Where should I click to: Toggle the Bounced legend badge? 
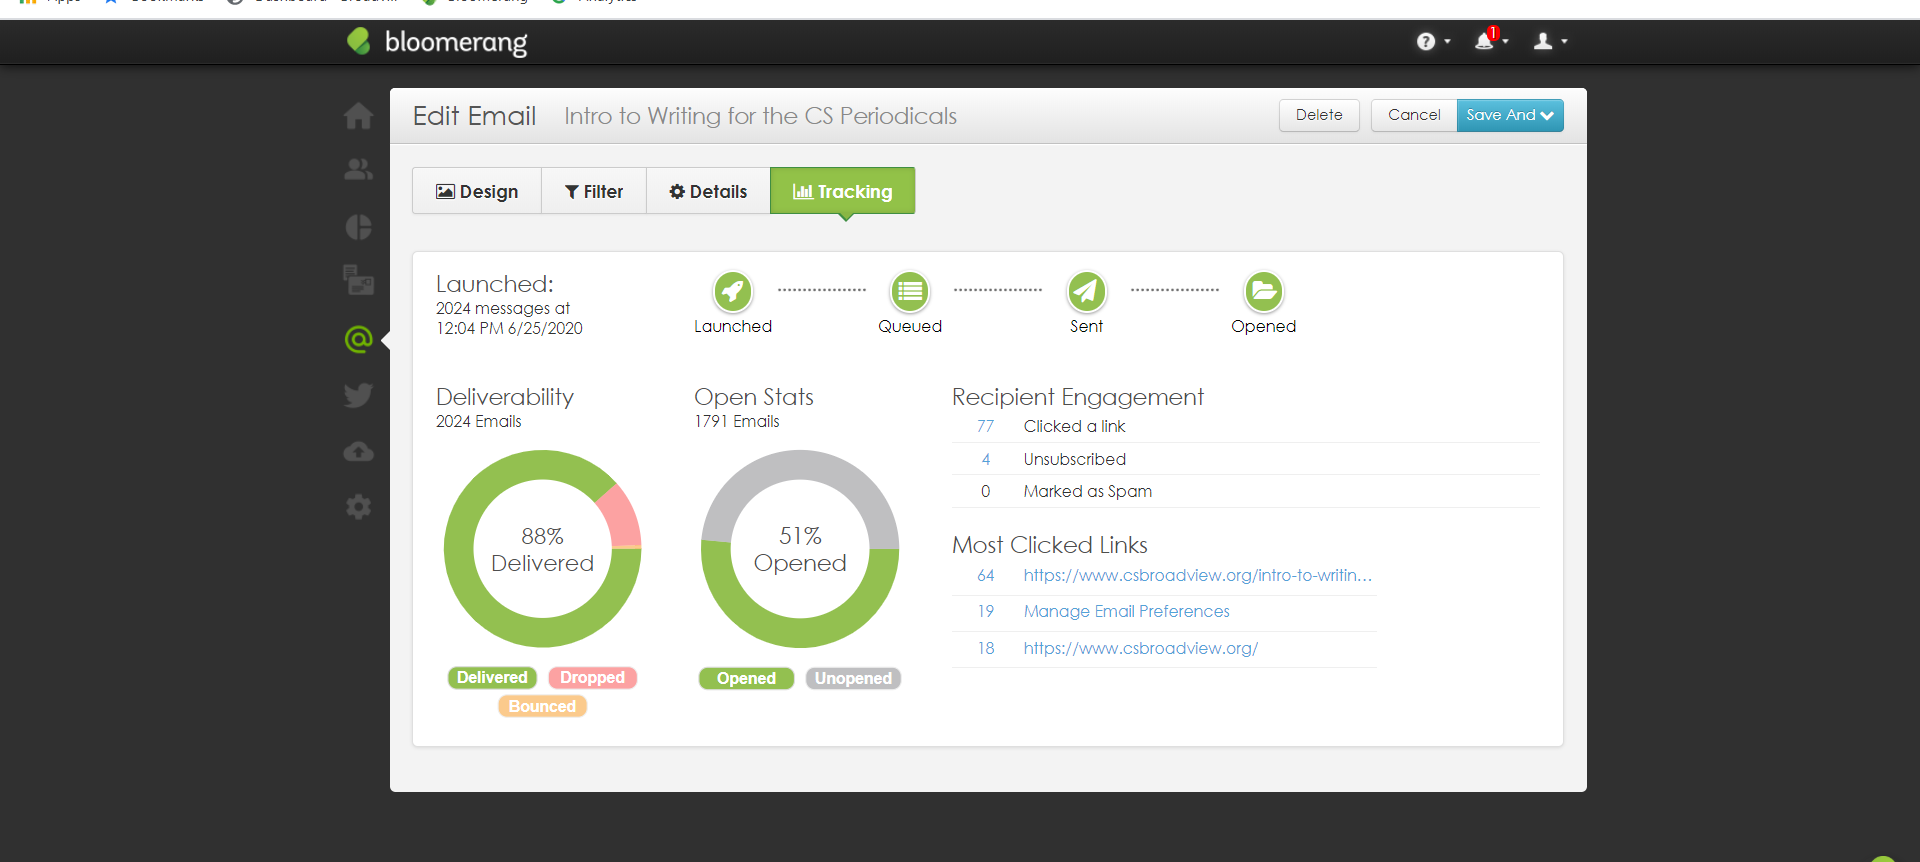(542, 706)
